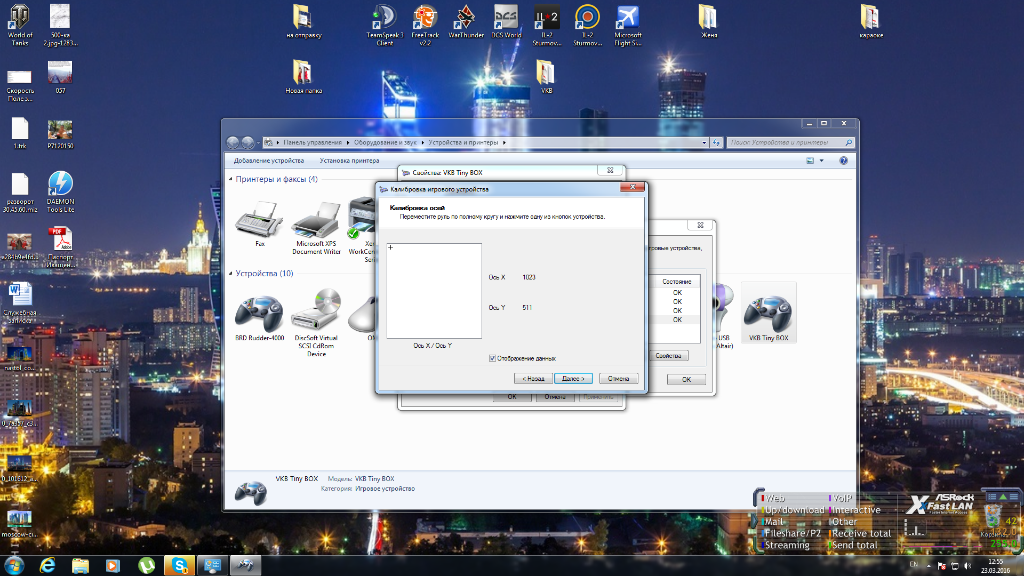Click the explorer Back navigation button

pos(232,142)
